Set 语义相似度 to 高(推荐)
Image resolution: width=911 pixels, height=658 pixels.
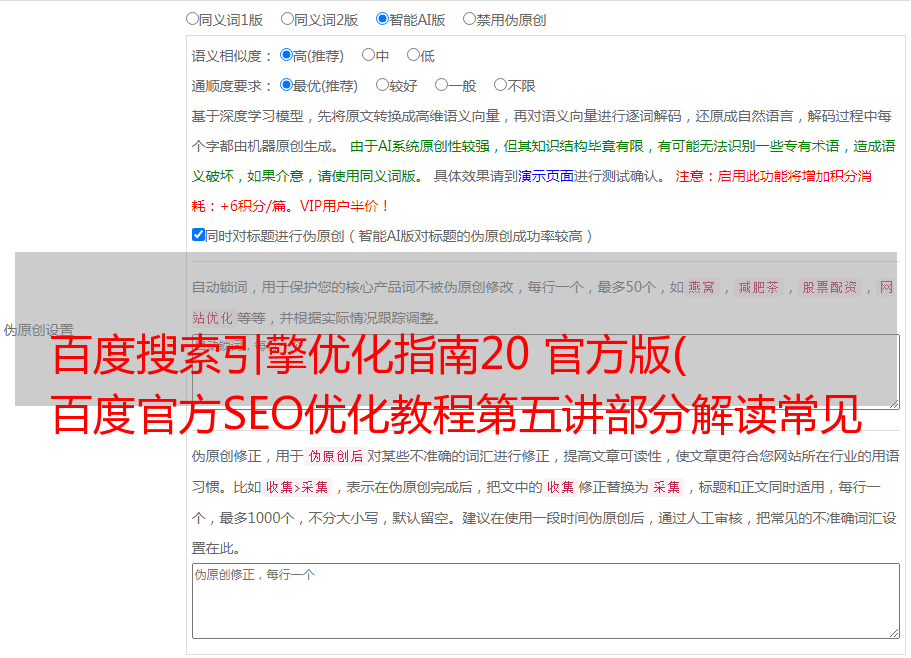[x=286, y=55]
